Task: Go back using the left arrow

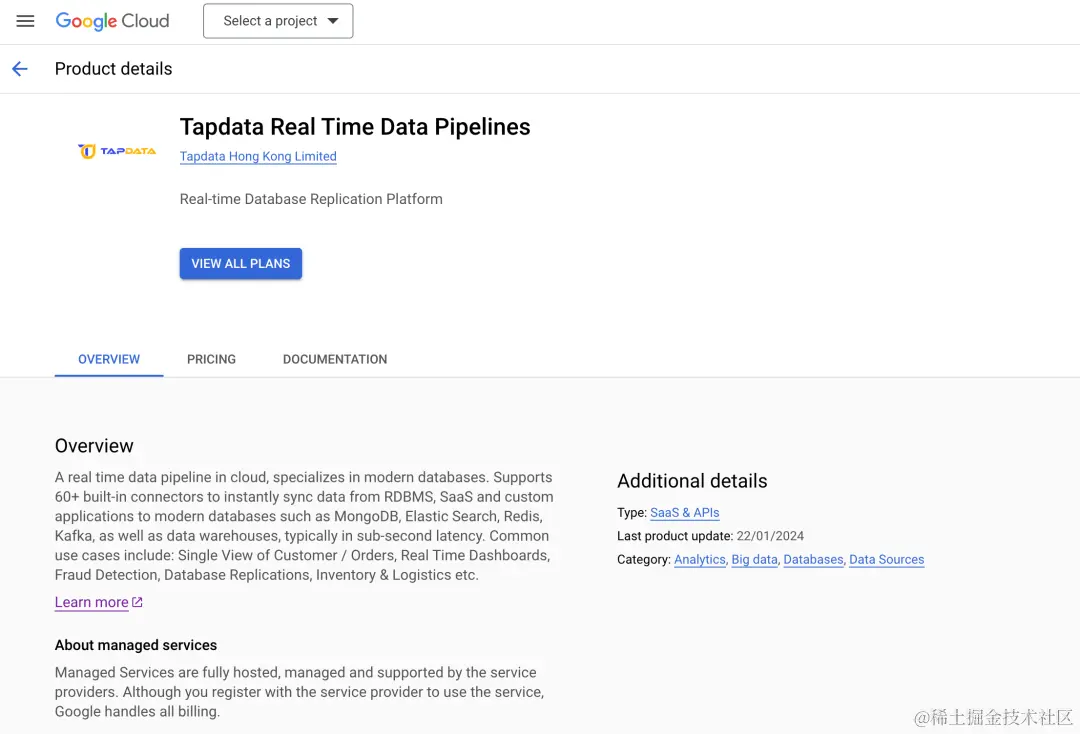Action: [x=20, y=69]
